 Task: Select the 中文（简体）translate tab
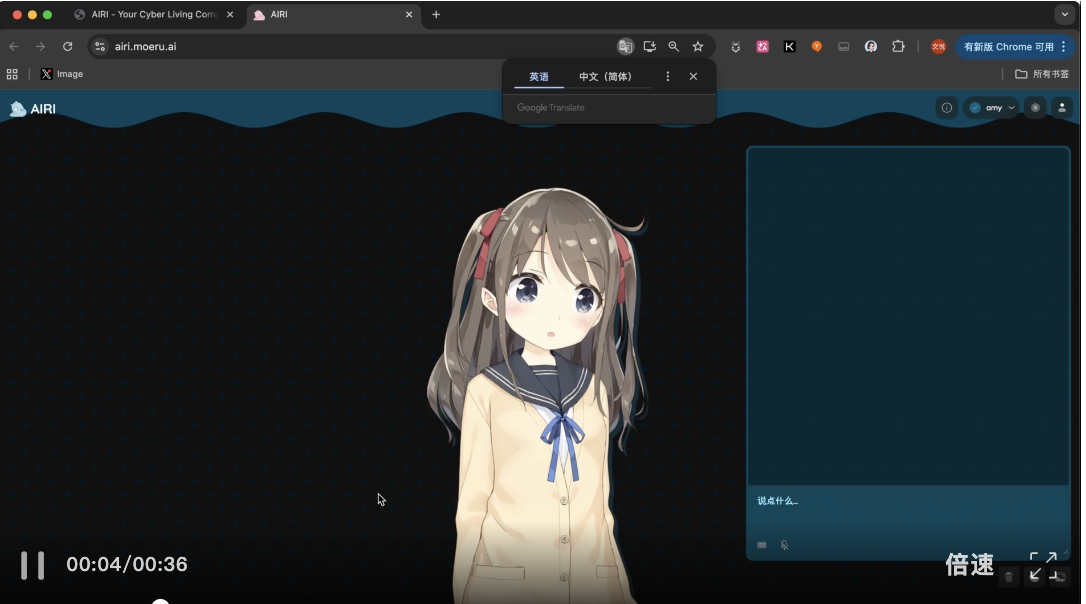point(605,77)
